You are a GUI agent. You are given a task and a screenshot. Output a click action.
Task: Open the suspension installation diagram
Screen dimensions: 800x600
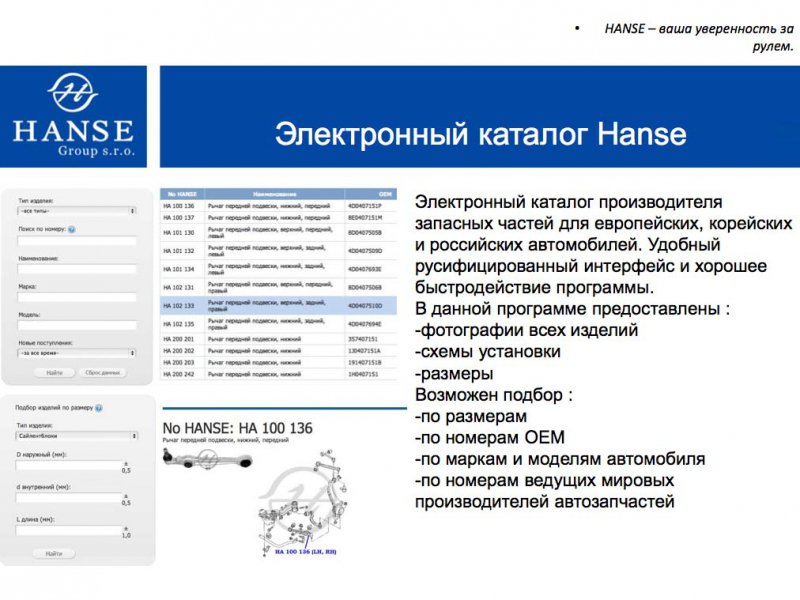tap(303, 502)
